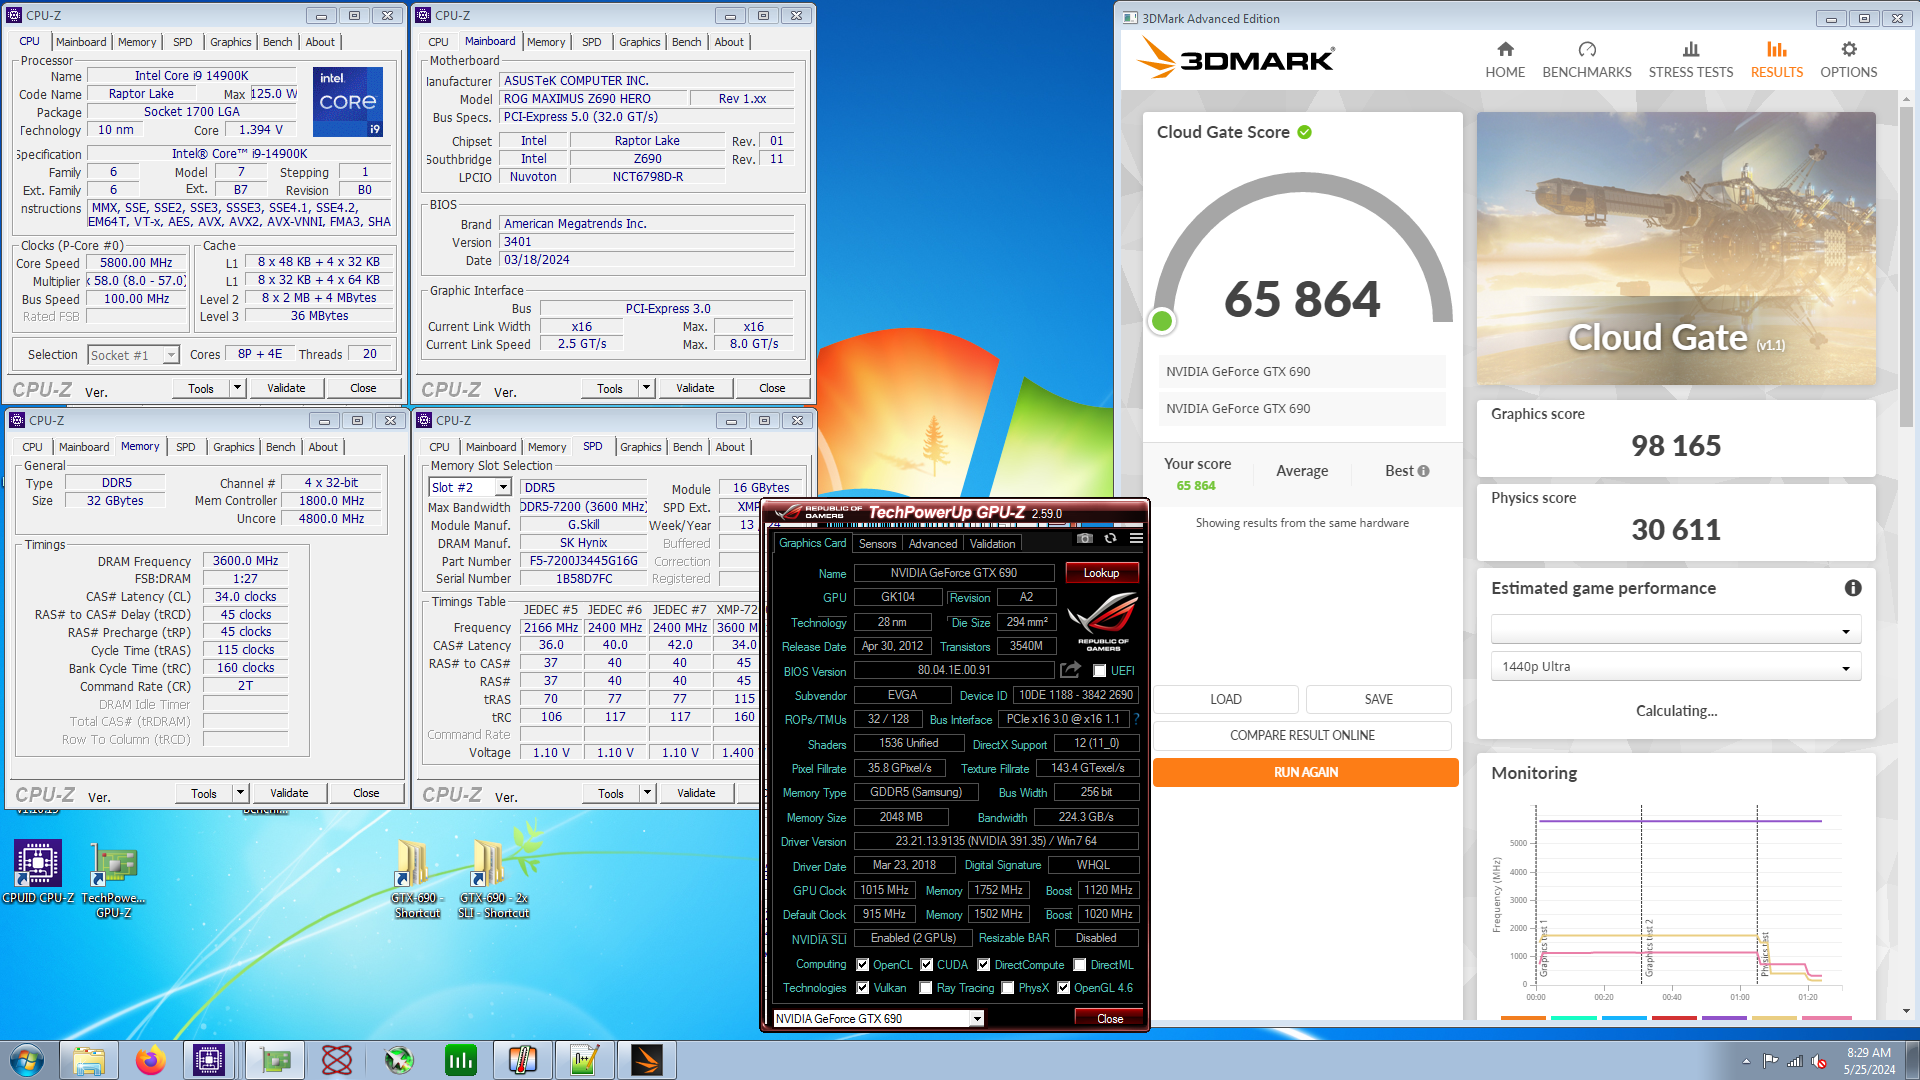Image resolution: width=1920 pixels, height=1080 pixels.
Task: Open the 1440p Ultra resolution dropdown
Action: [x=1676, y=666]
